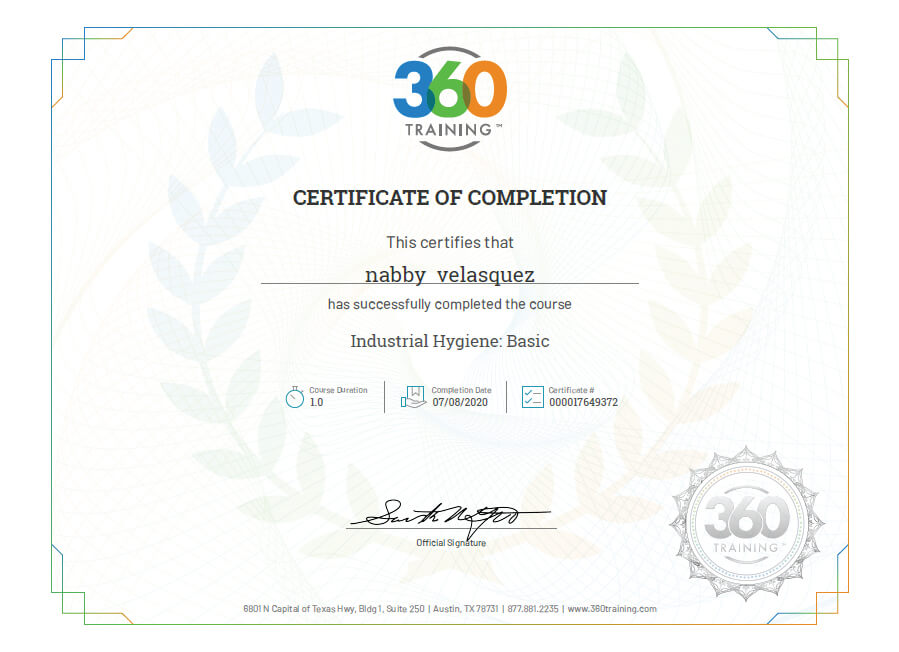Click the name "nabby velasquez"
The width and height of the screenshot is (899, 652).
click(x=450, y=275)
